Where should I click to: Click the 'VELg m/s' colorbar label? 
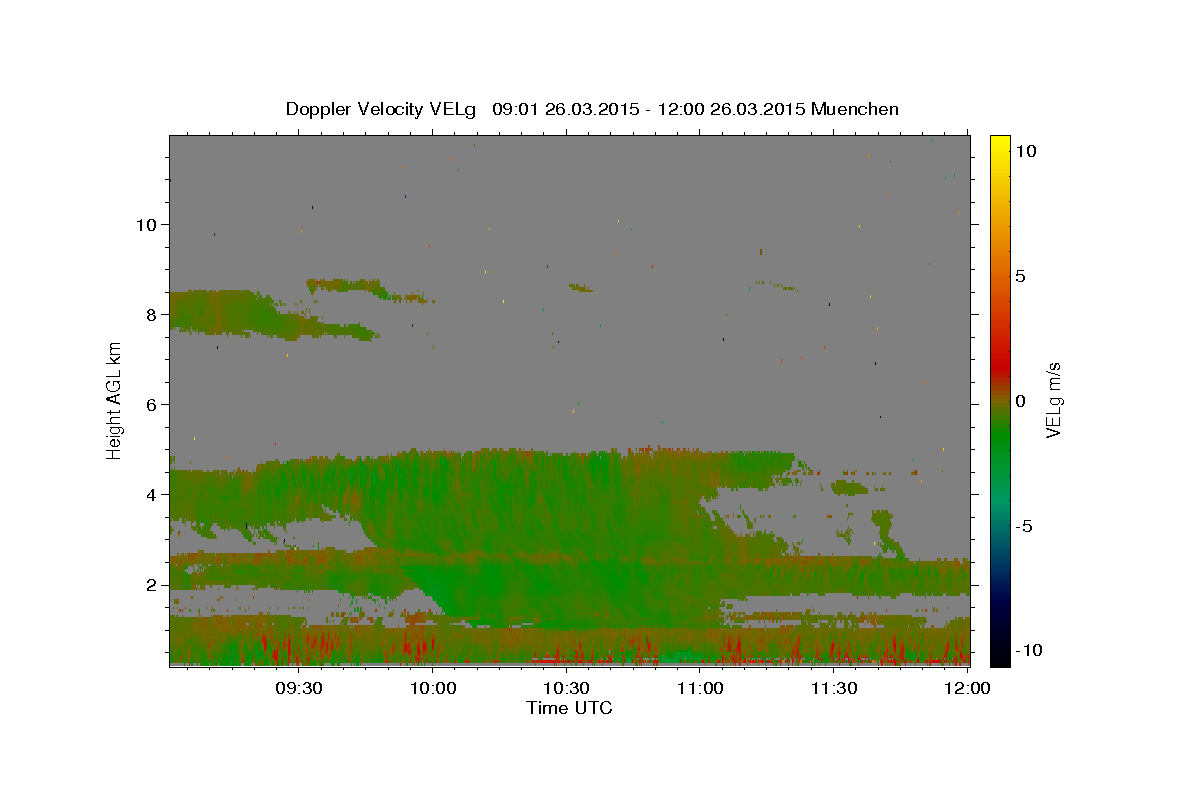[1053, 400]
